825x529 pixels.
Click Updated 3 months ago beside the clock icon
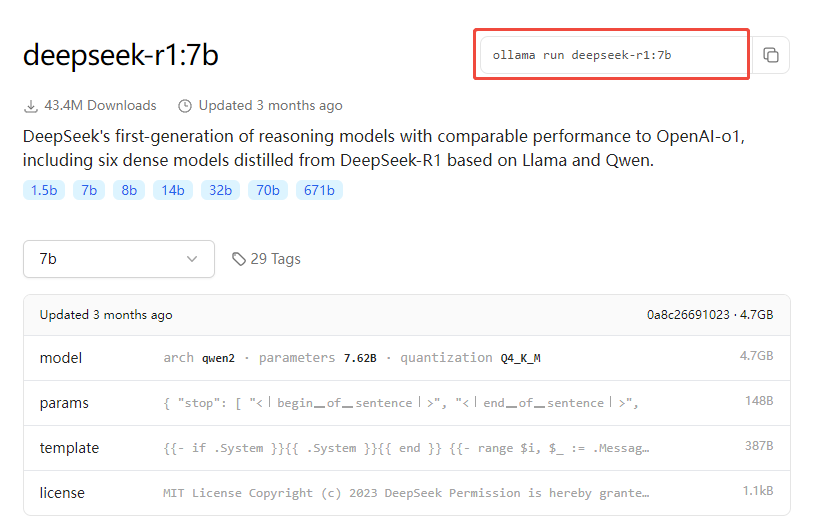coord(270,105)
